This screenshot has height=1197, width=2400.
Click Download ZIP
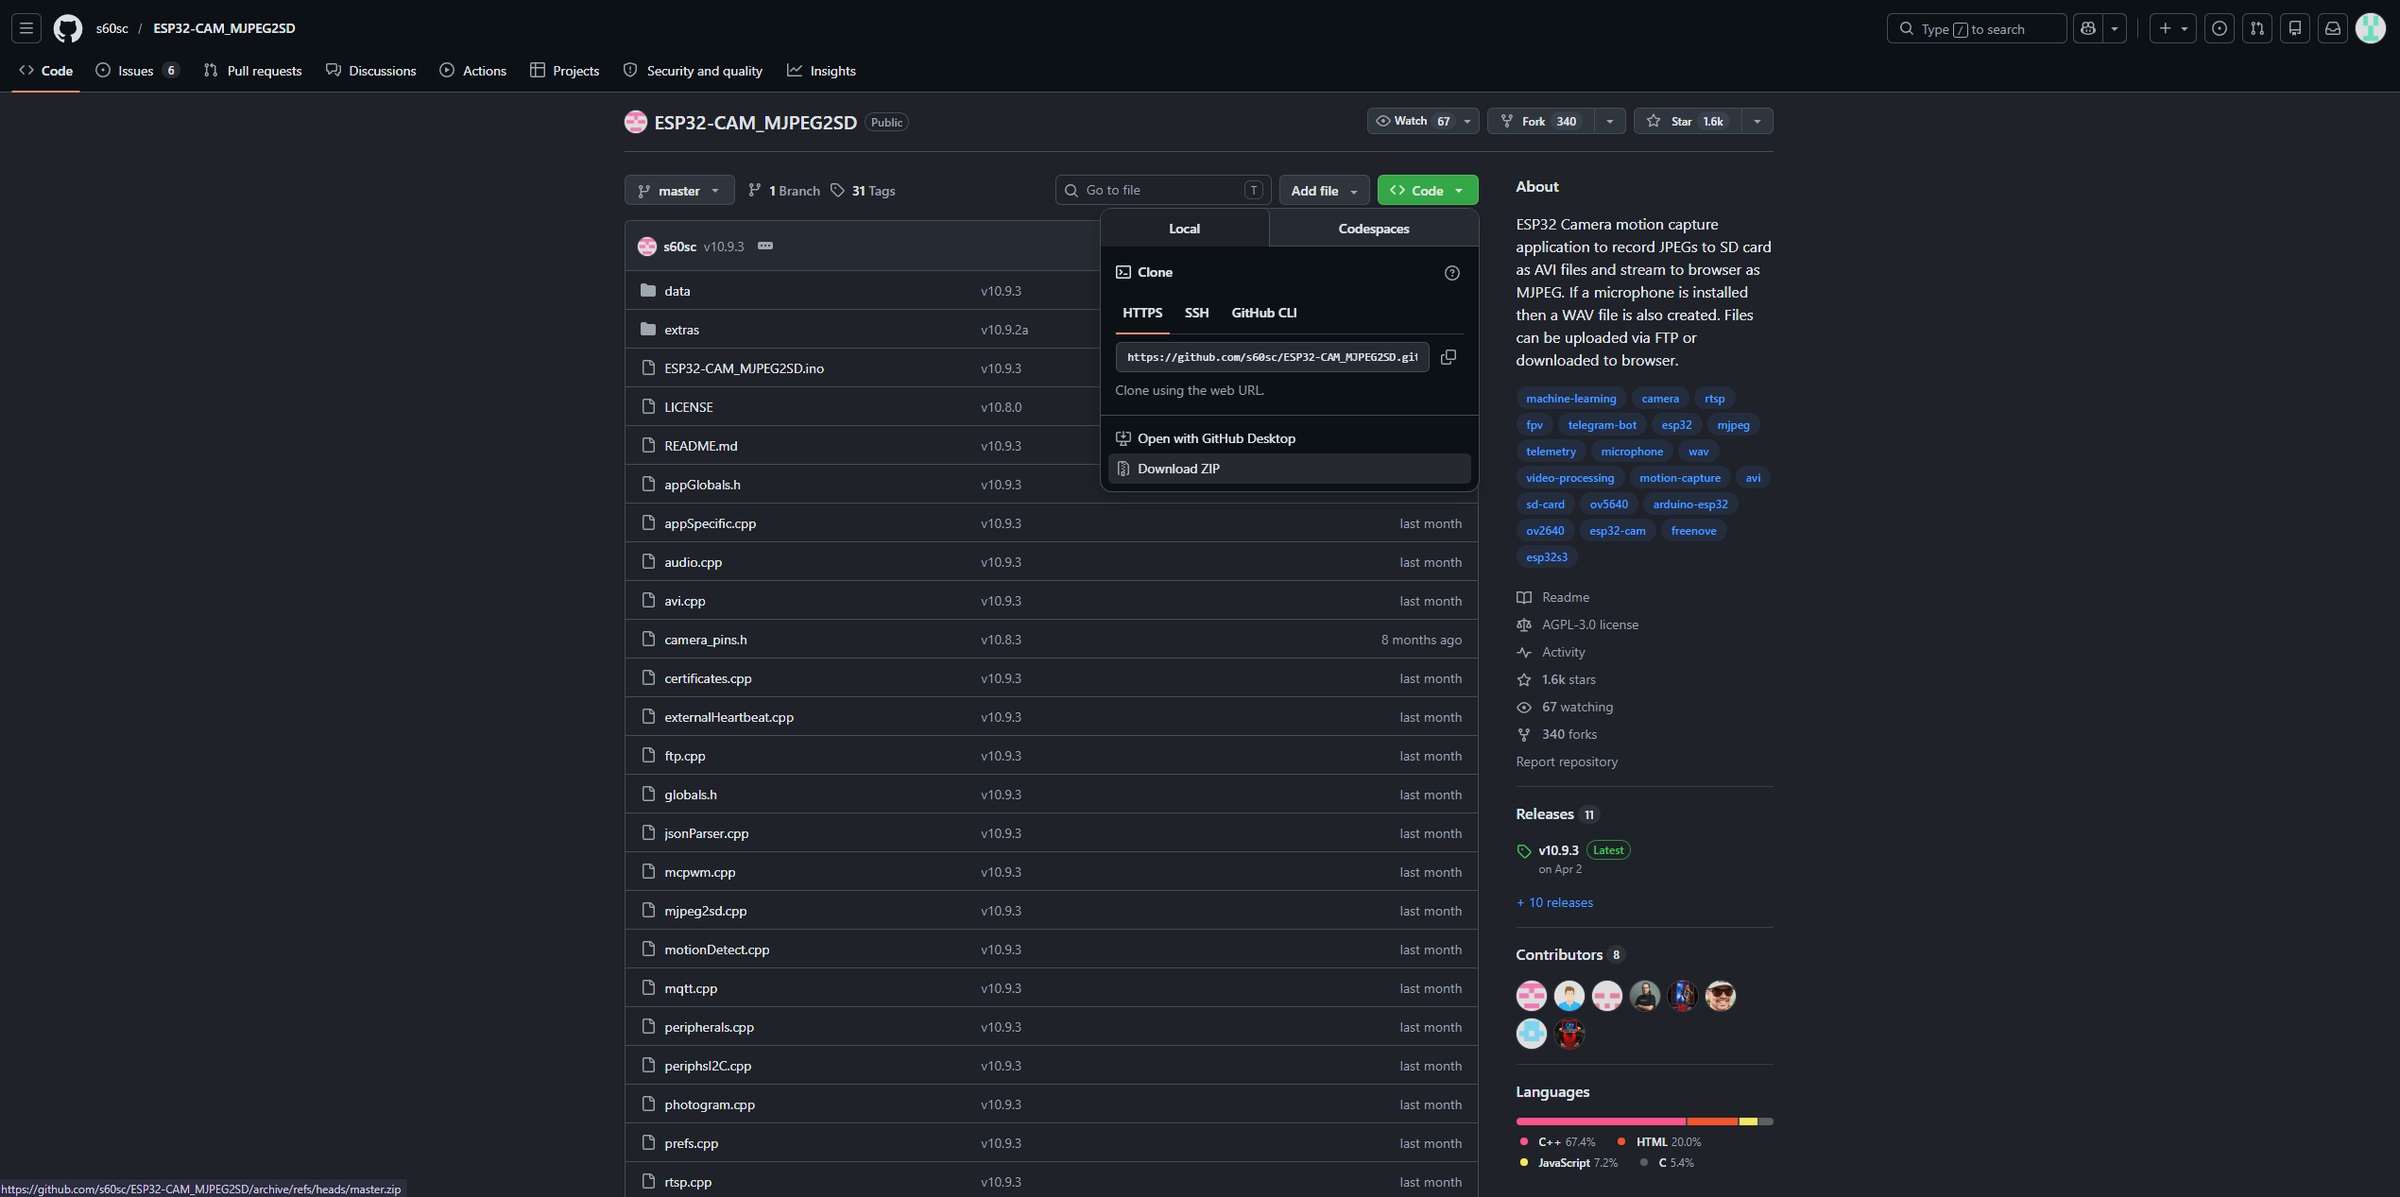(1289, 468)
